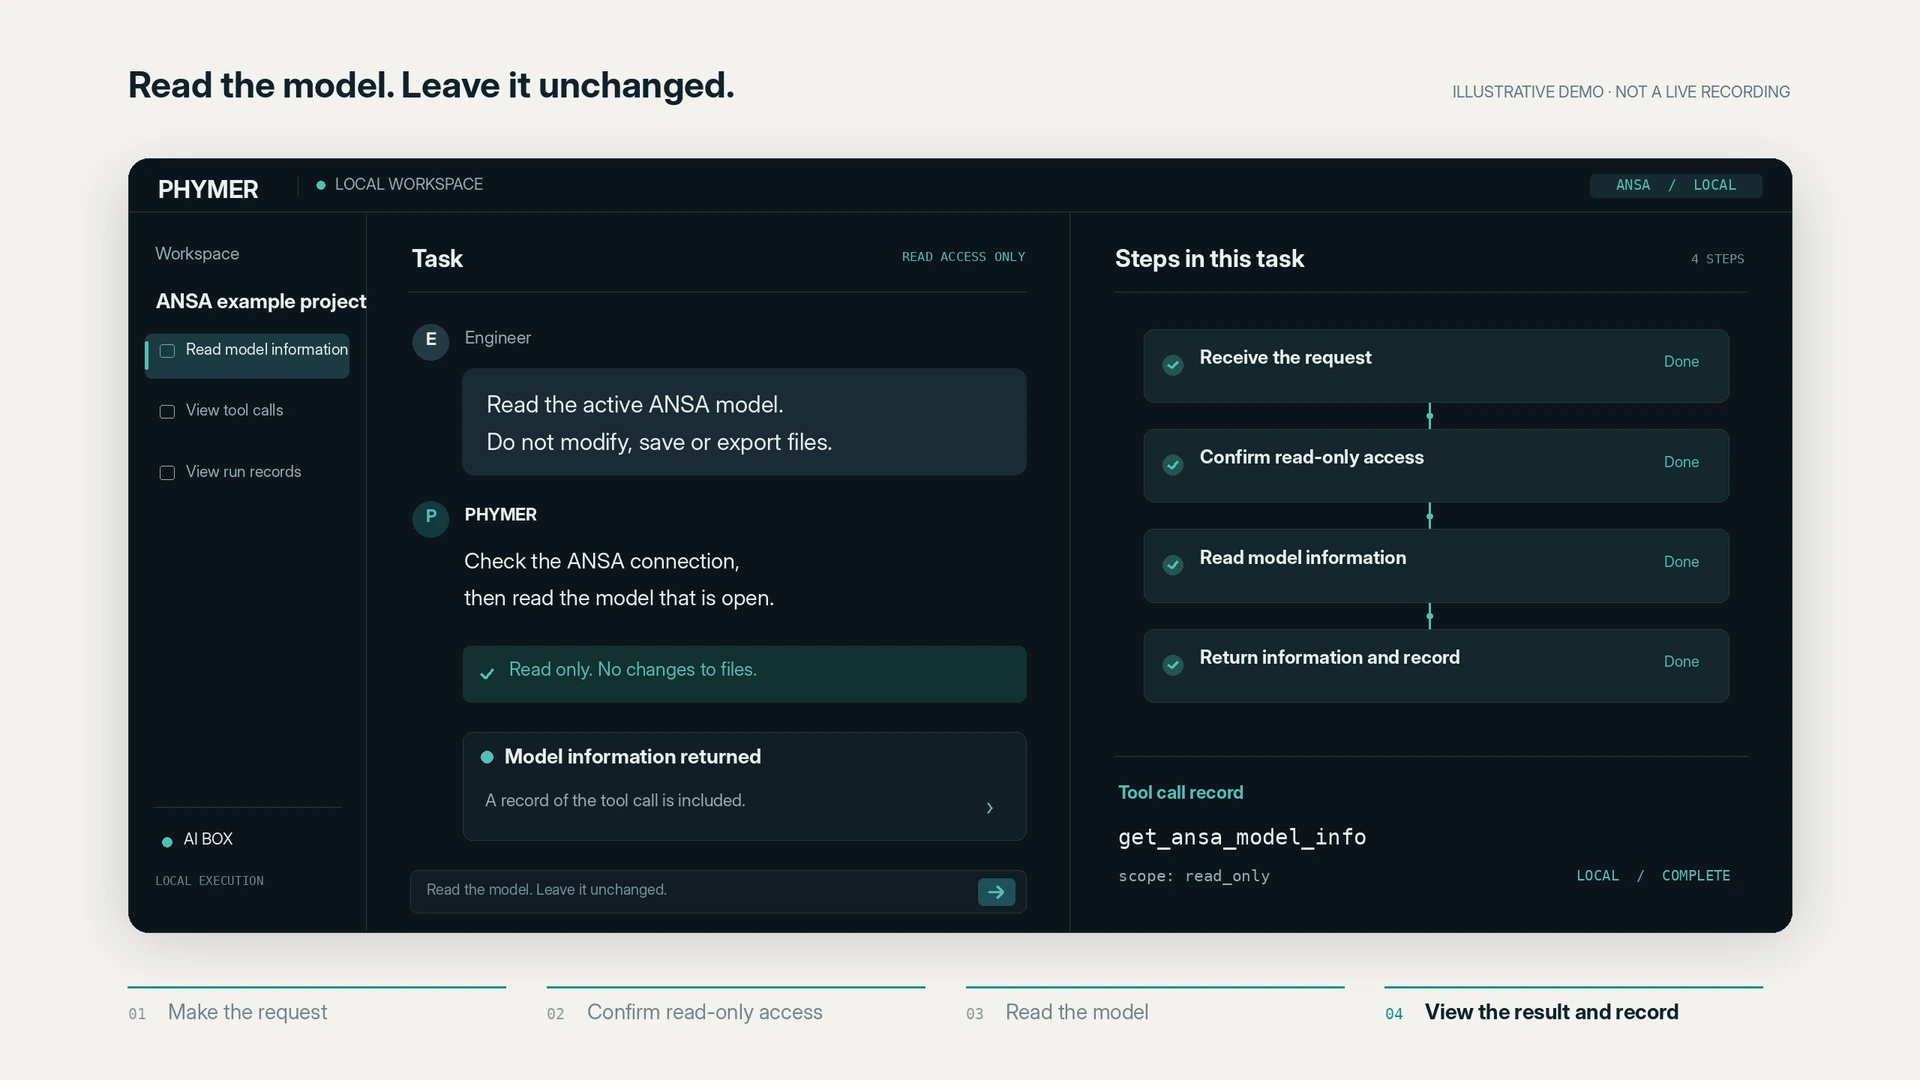Toggle the View run records checkbox
Image resolution: width=1920 pixels, height=1080 pixels.
(167, 473)
